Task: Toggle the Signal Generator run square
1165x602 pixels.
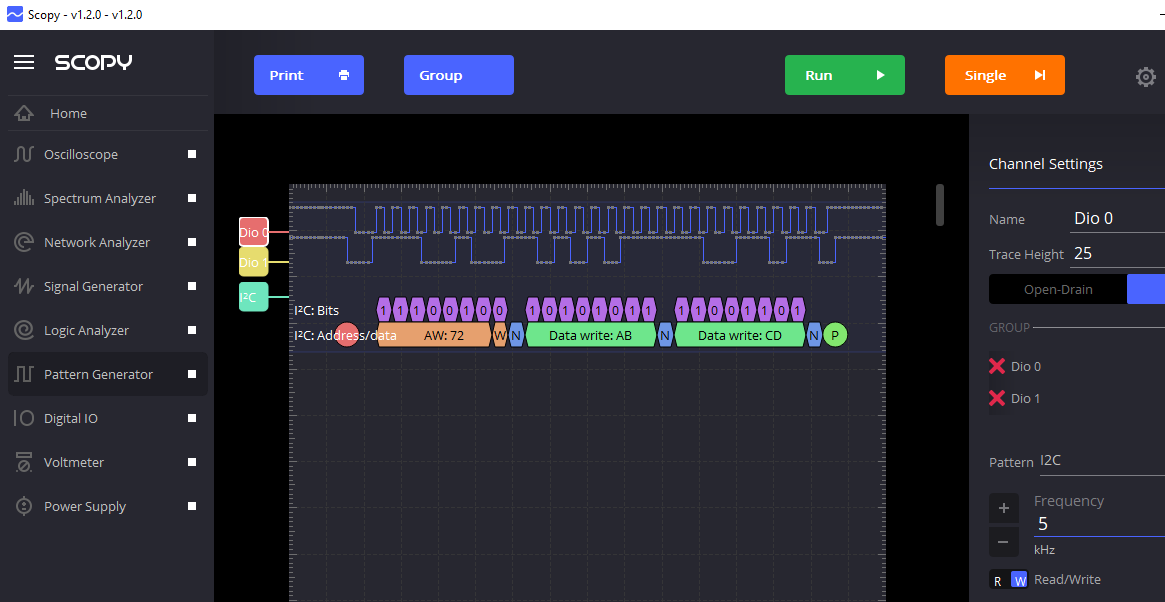Action: [192, 286]
